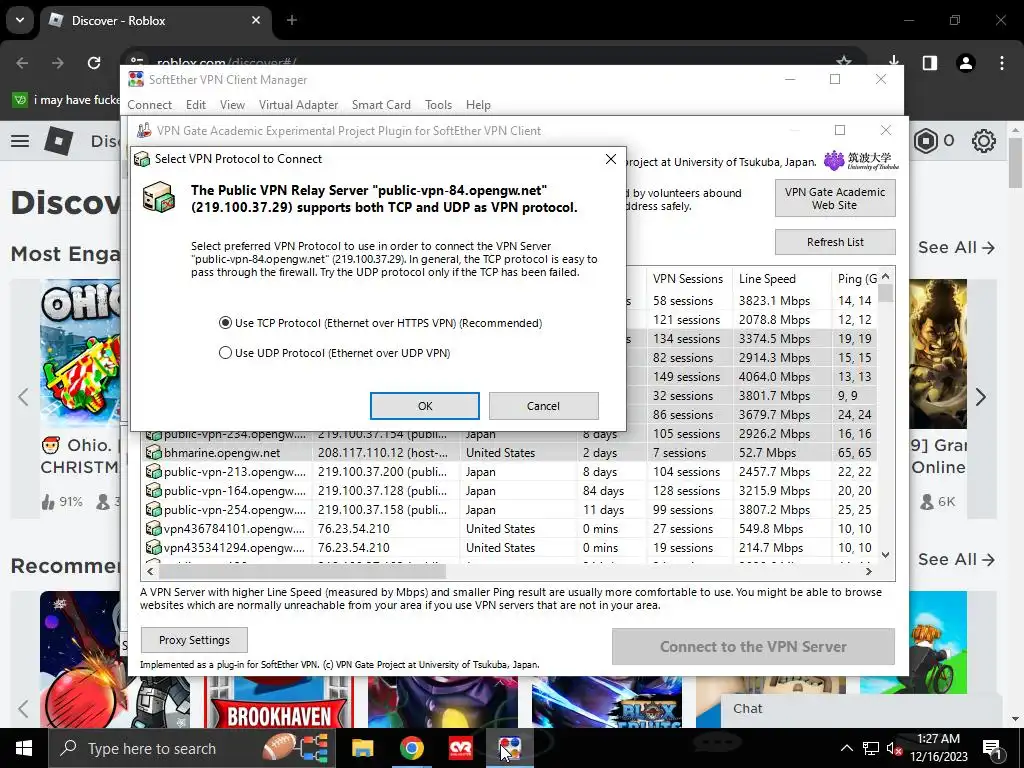Select public-vpn-164.opengw server row
The width and height of the screenshot is (1024, 768).
pos(509,490)
